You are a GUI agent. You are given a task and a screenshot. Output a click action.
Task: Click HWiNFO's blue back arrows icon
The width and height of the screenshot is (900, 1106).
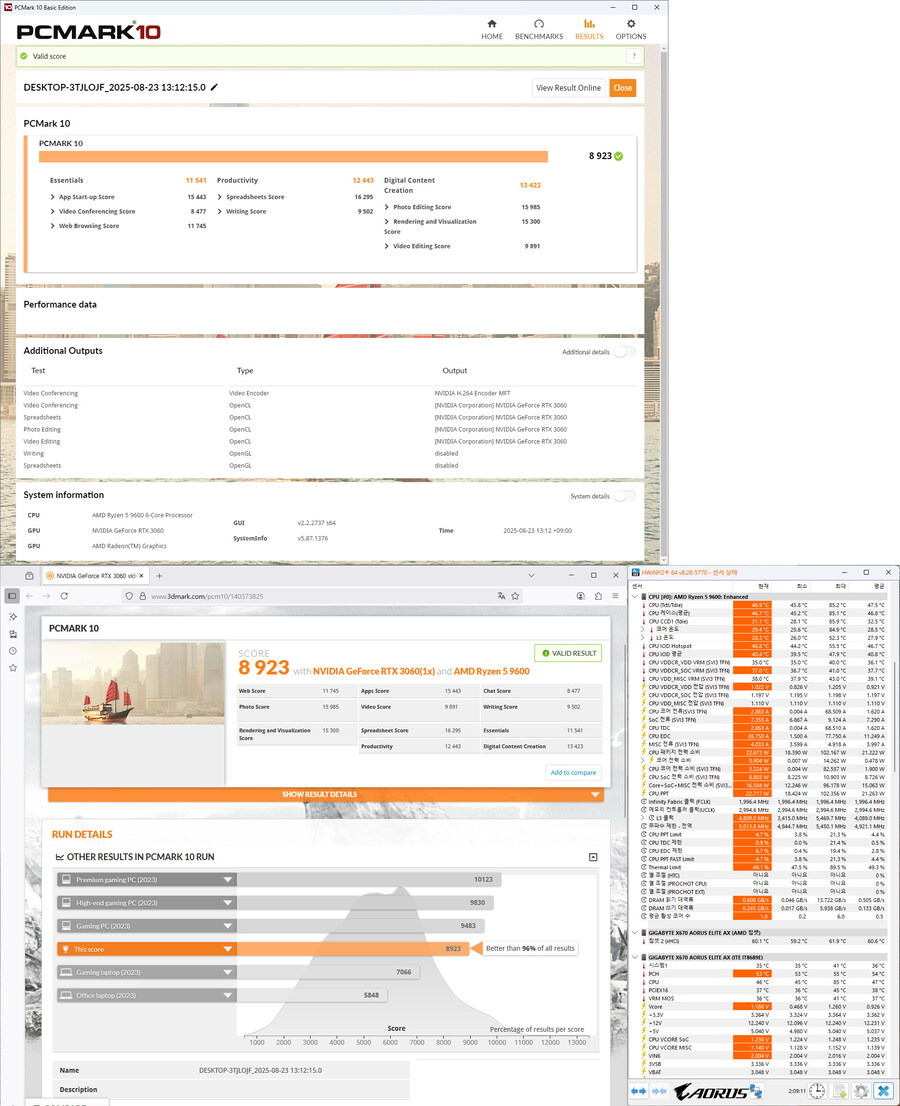coord(638,1090)
